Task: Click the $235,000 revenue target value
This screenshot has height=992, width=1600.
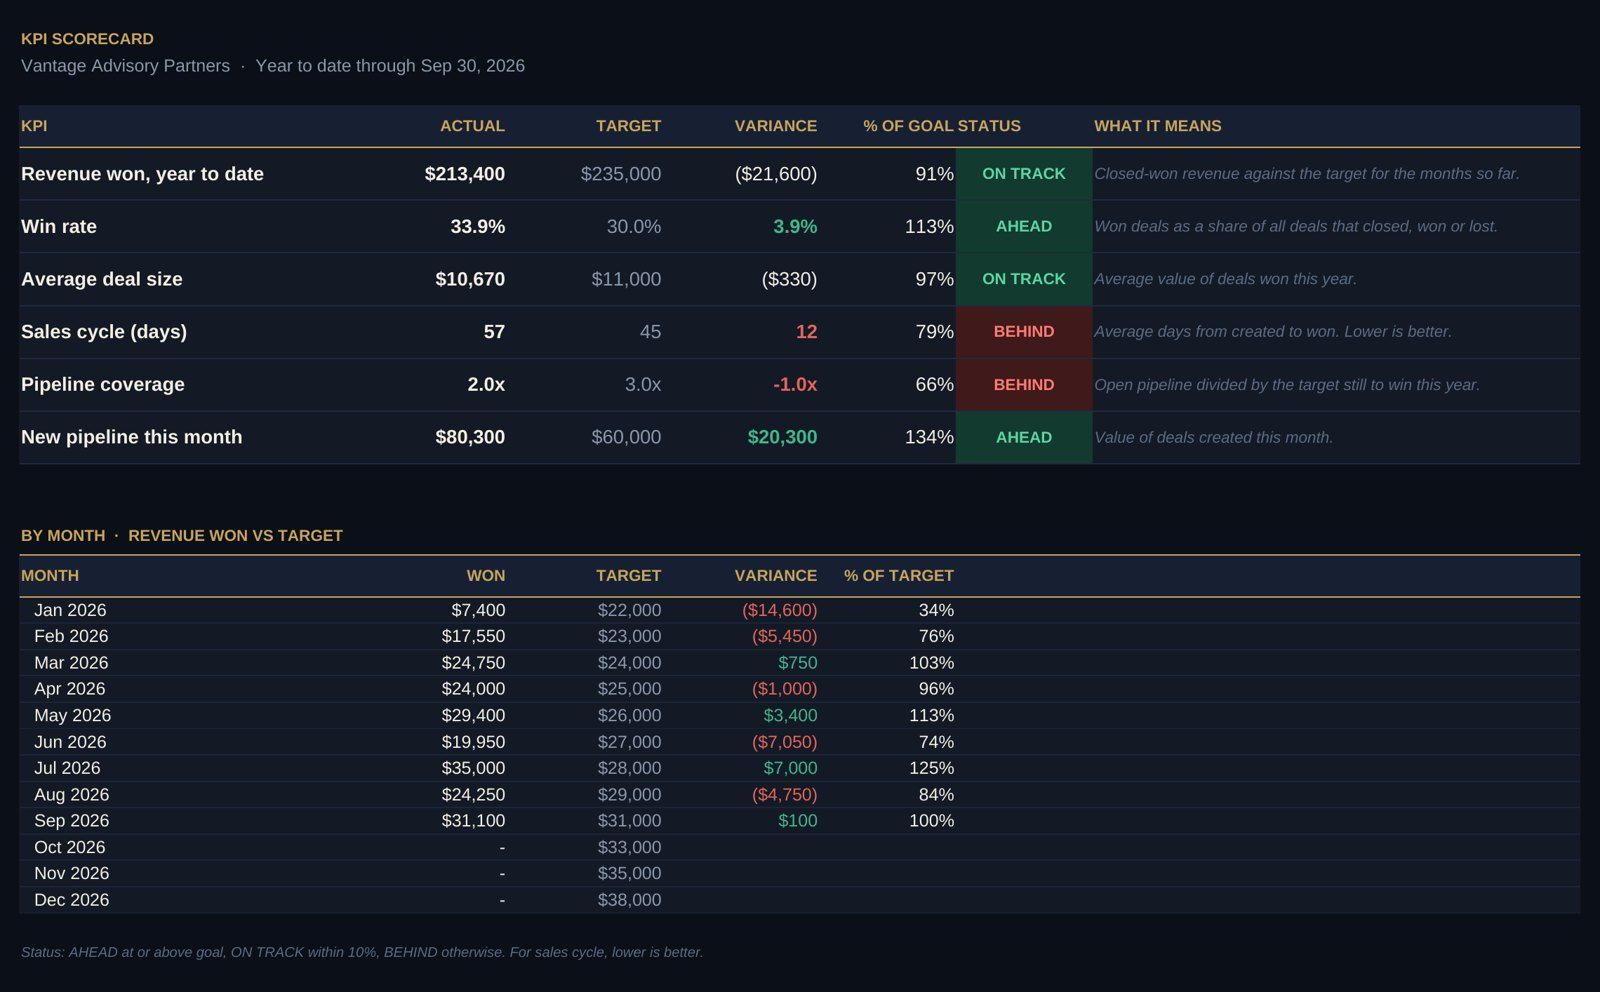Action: tap(620, 174)
